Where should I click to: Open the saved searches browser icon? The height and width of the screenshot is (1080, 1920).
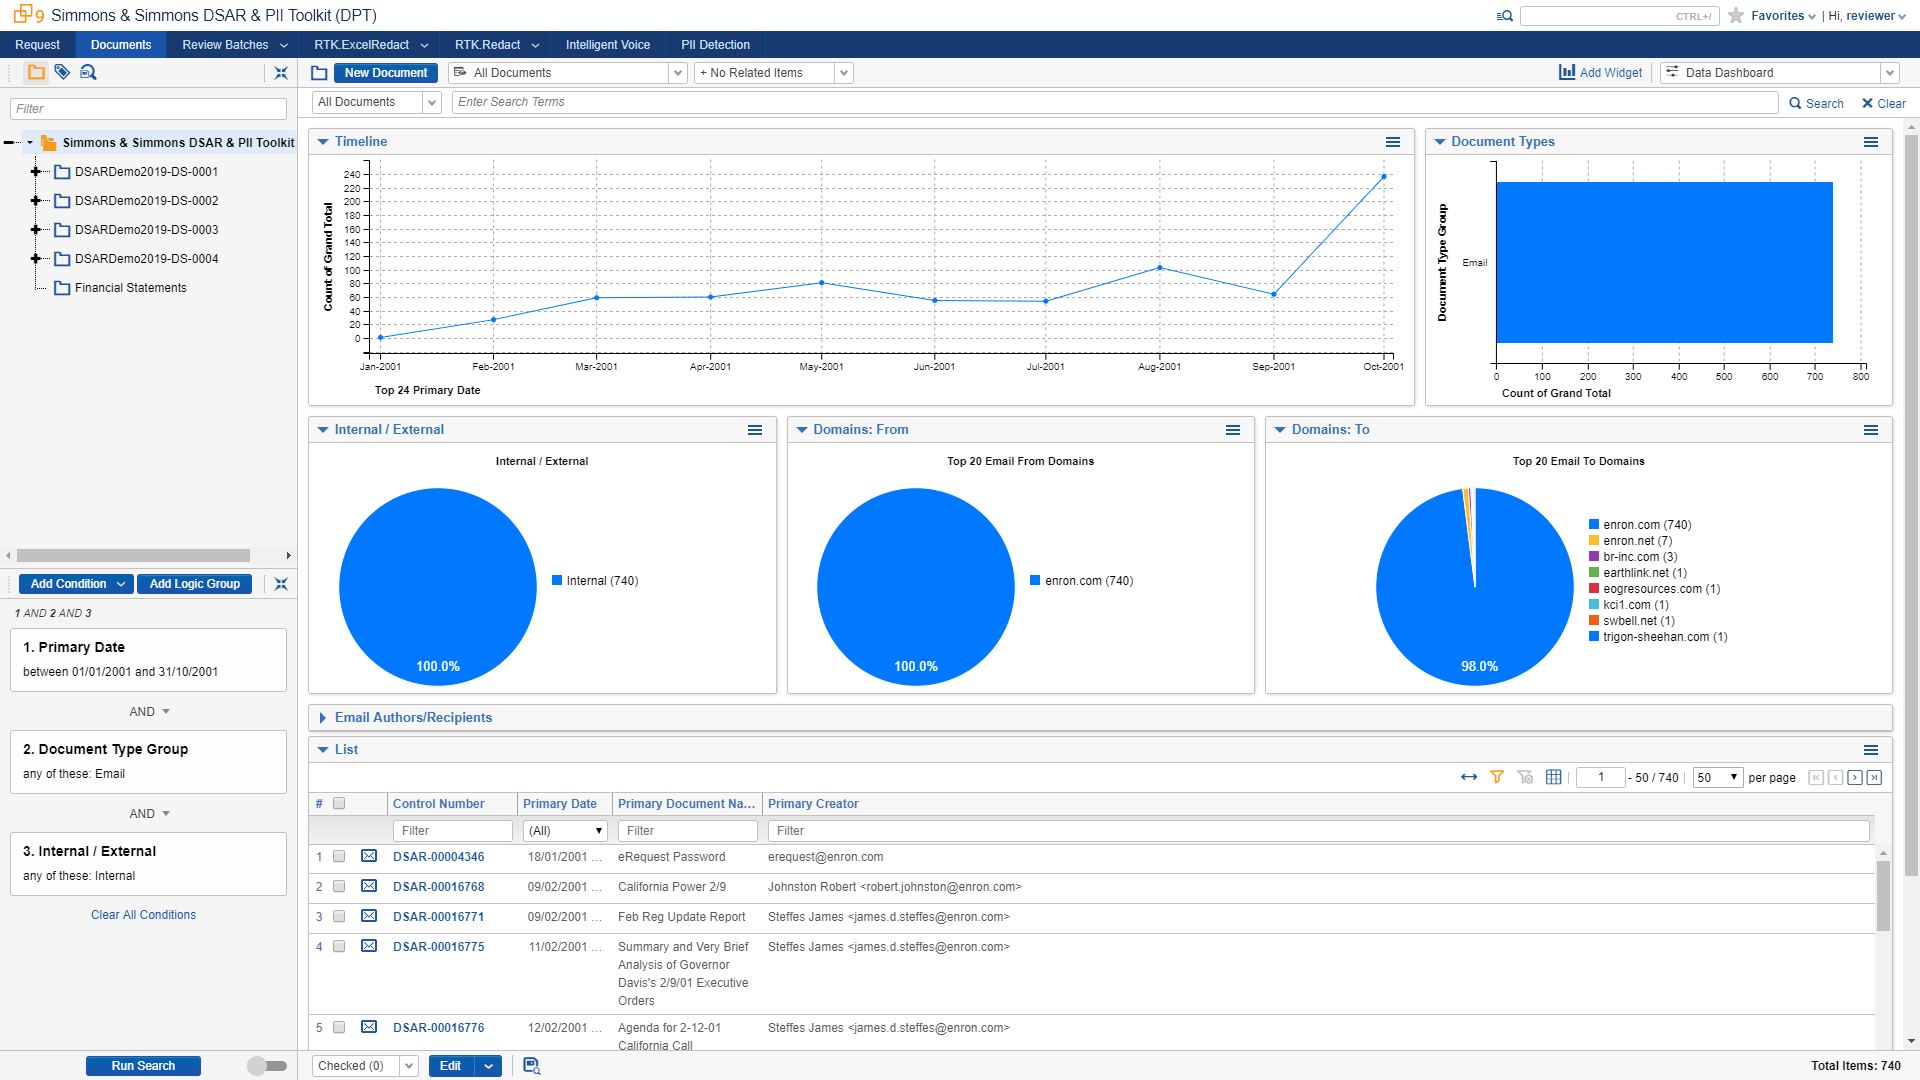[88, 72]
